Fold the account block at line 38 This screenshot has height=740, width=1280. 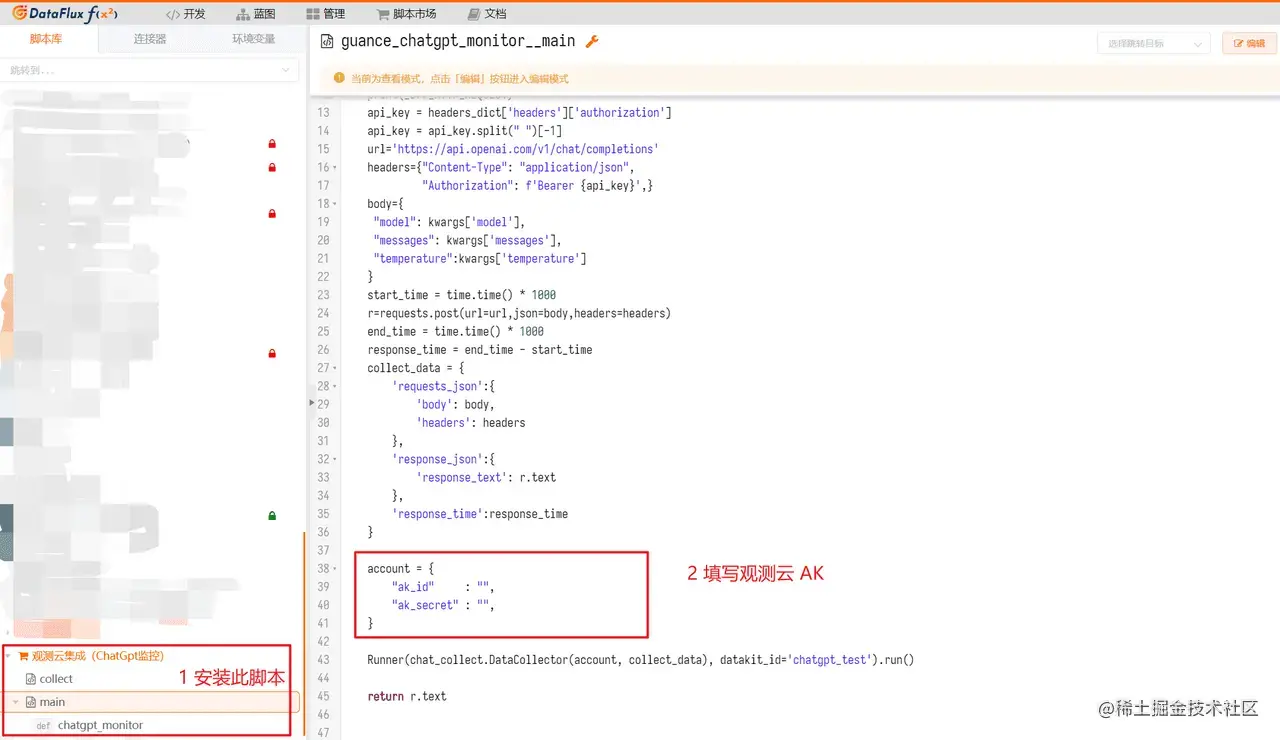point(334,569)
